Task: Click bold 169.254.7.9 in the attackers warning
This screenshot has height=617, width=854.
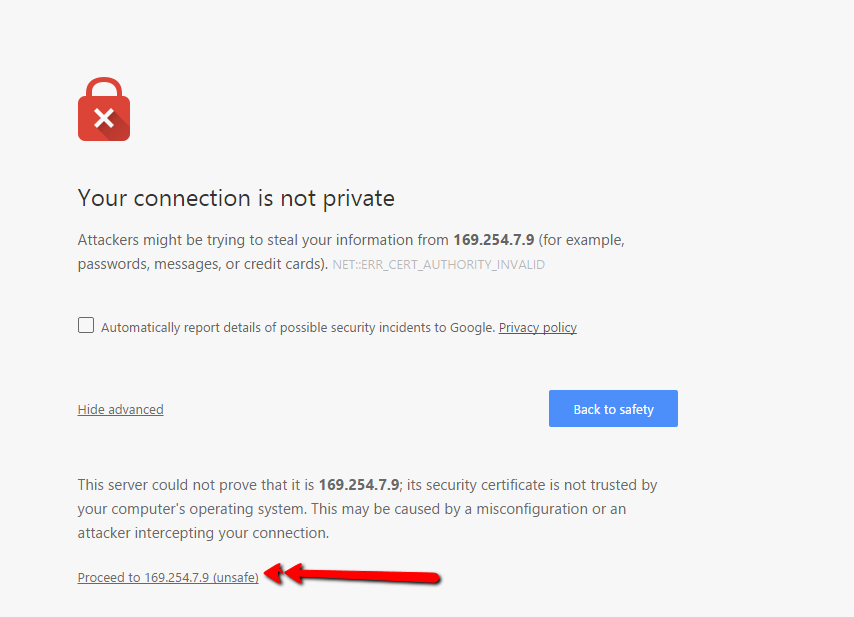Action: [x=495, y=240]
